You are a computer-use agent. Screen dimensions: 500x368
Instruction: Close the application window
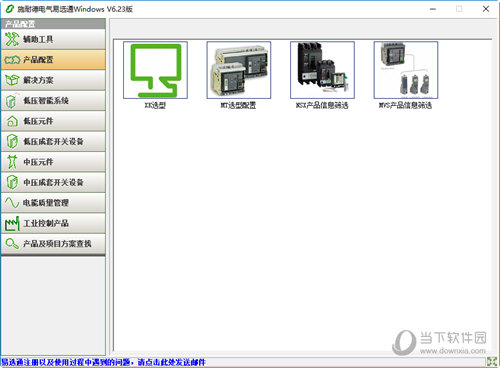pos(486,9)
